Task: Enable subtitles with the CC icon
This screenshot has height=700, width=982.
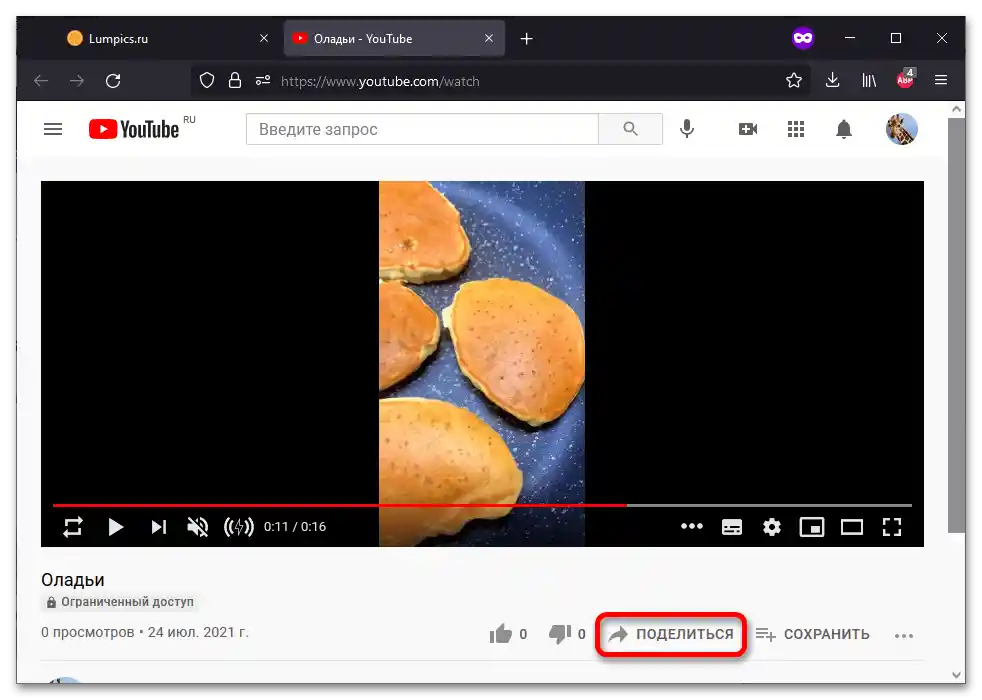Action: [x=731, y=527]
